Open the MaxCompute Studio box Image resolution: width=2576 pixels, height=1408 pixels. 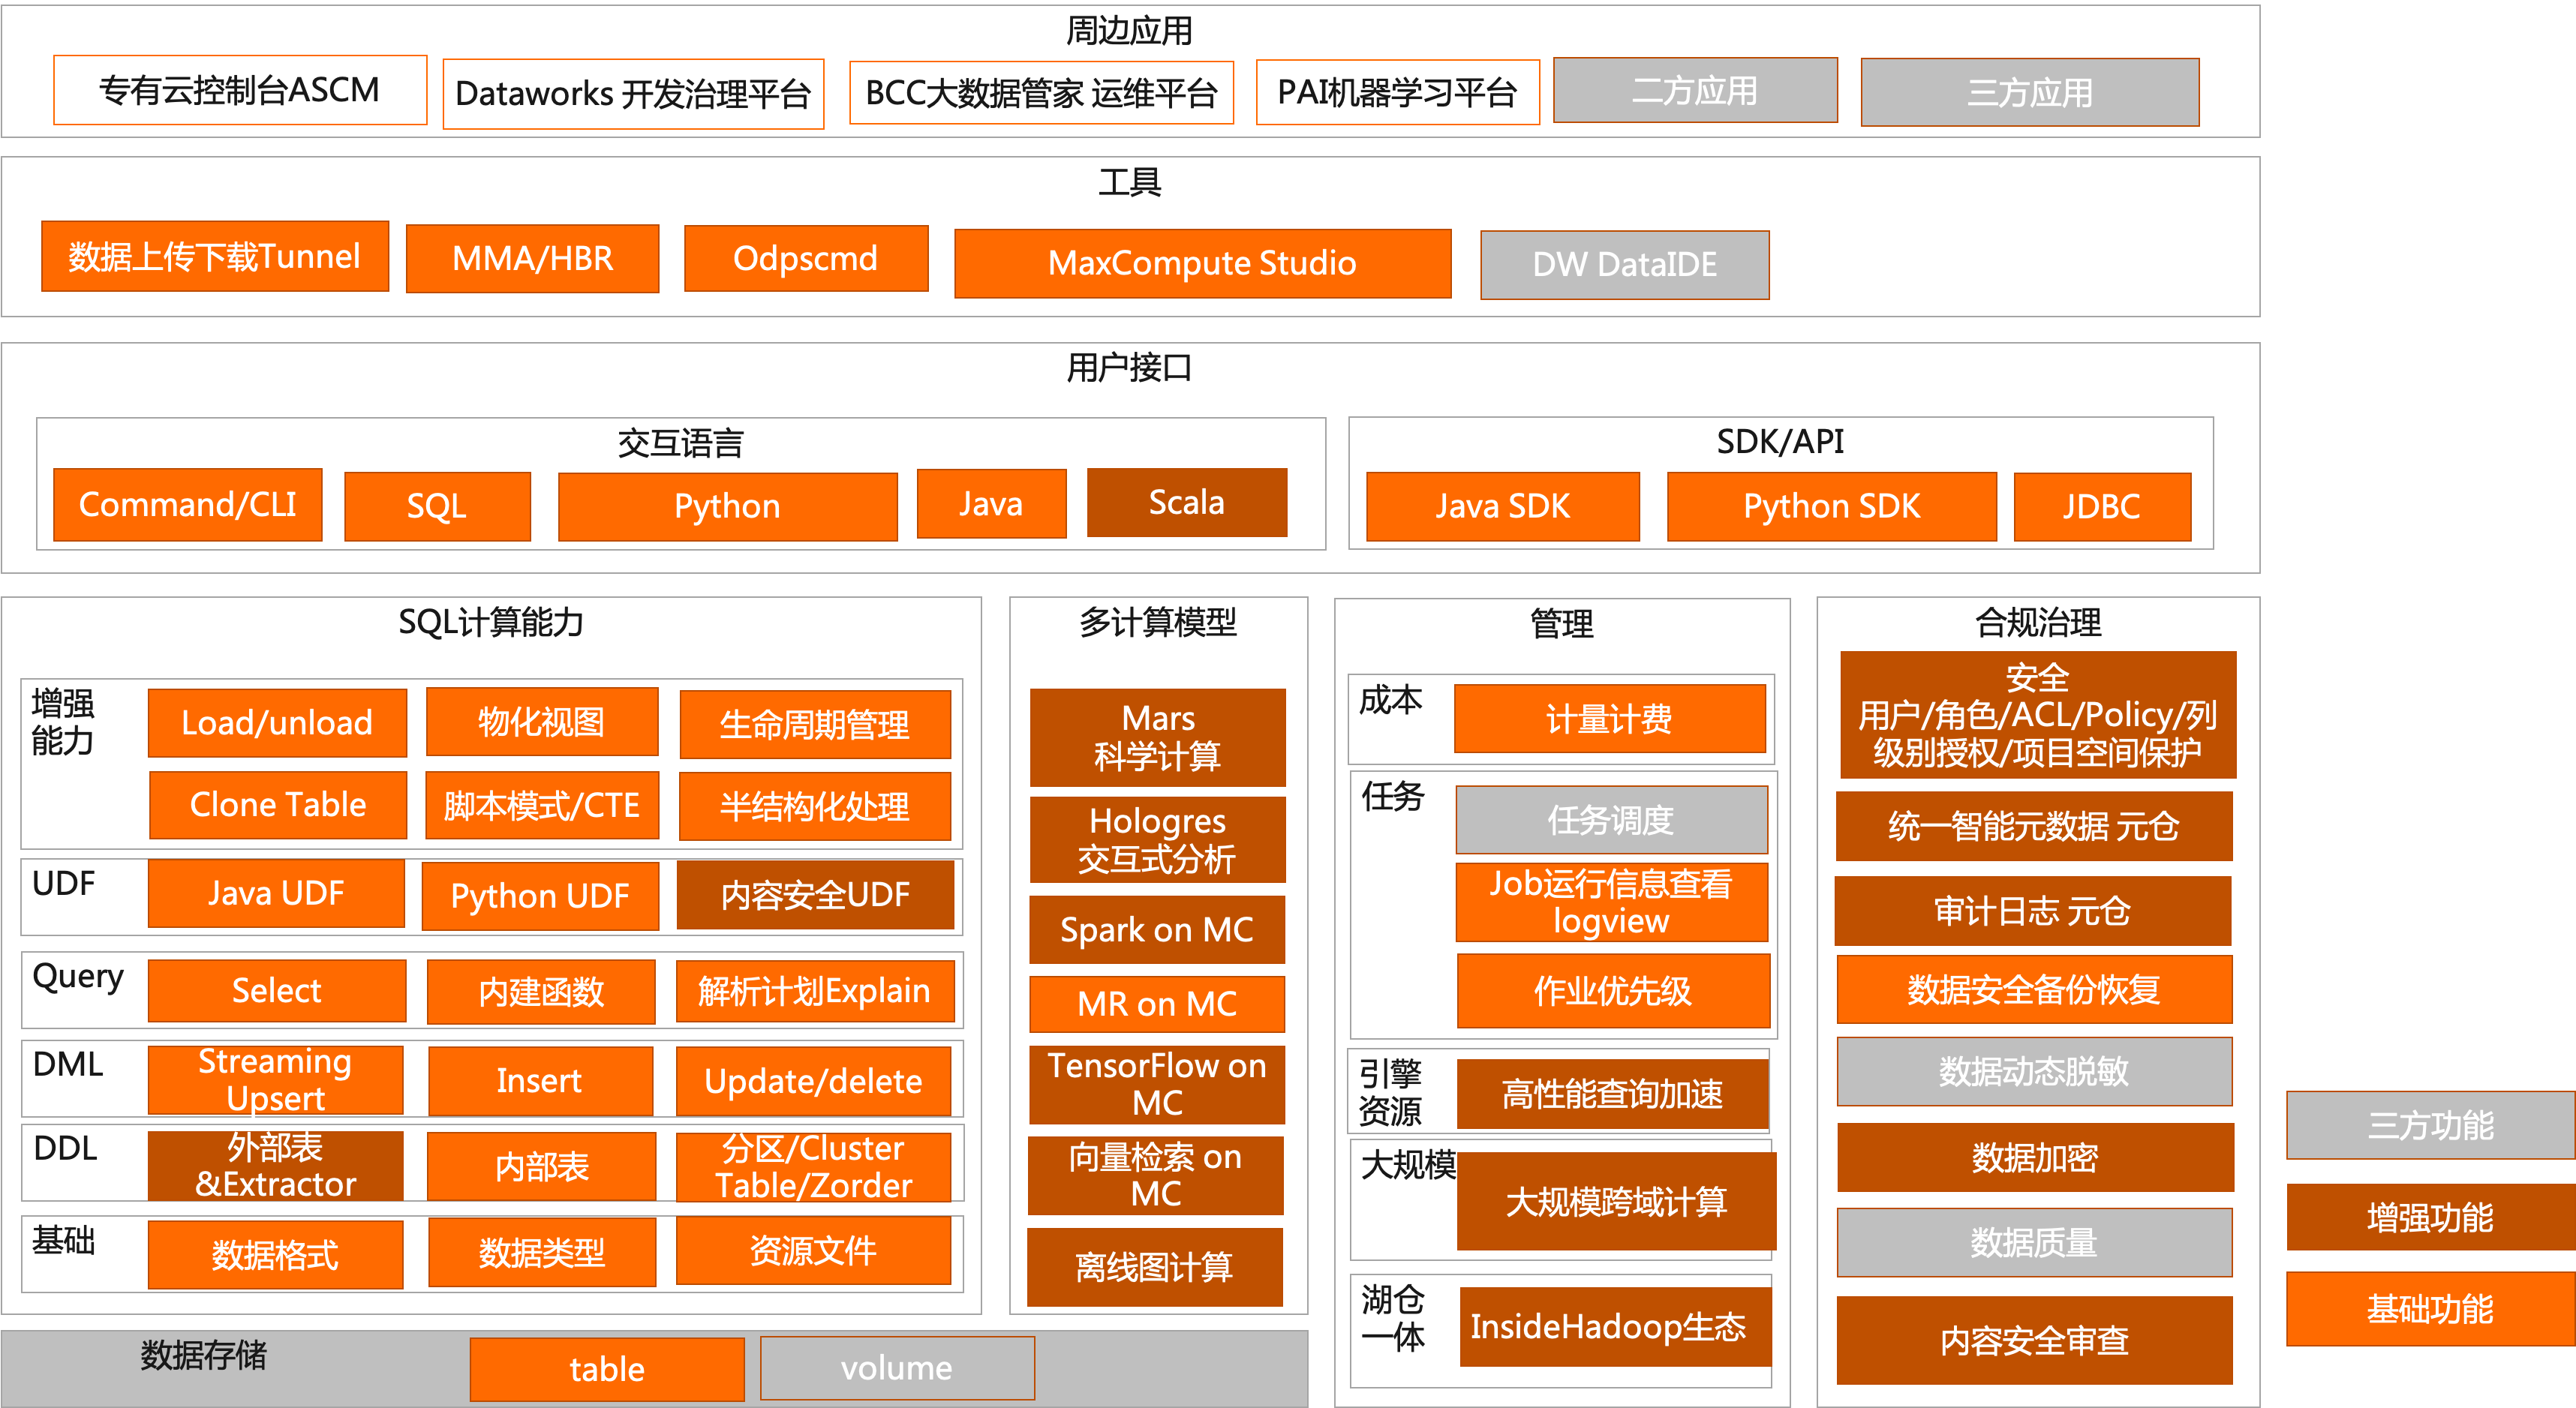coord(1202,263)
